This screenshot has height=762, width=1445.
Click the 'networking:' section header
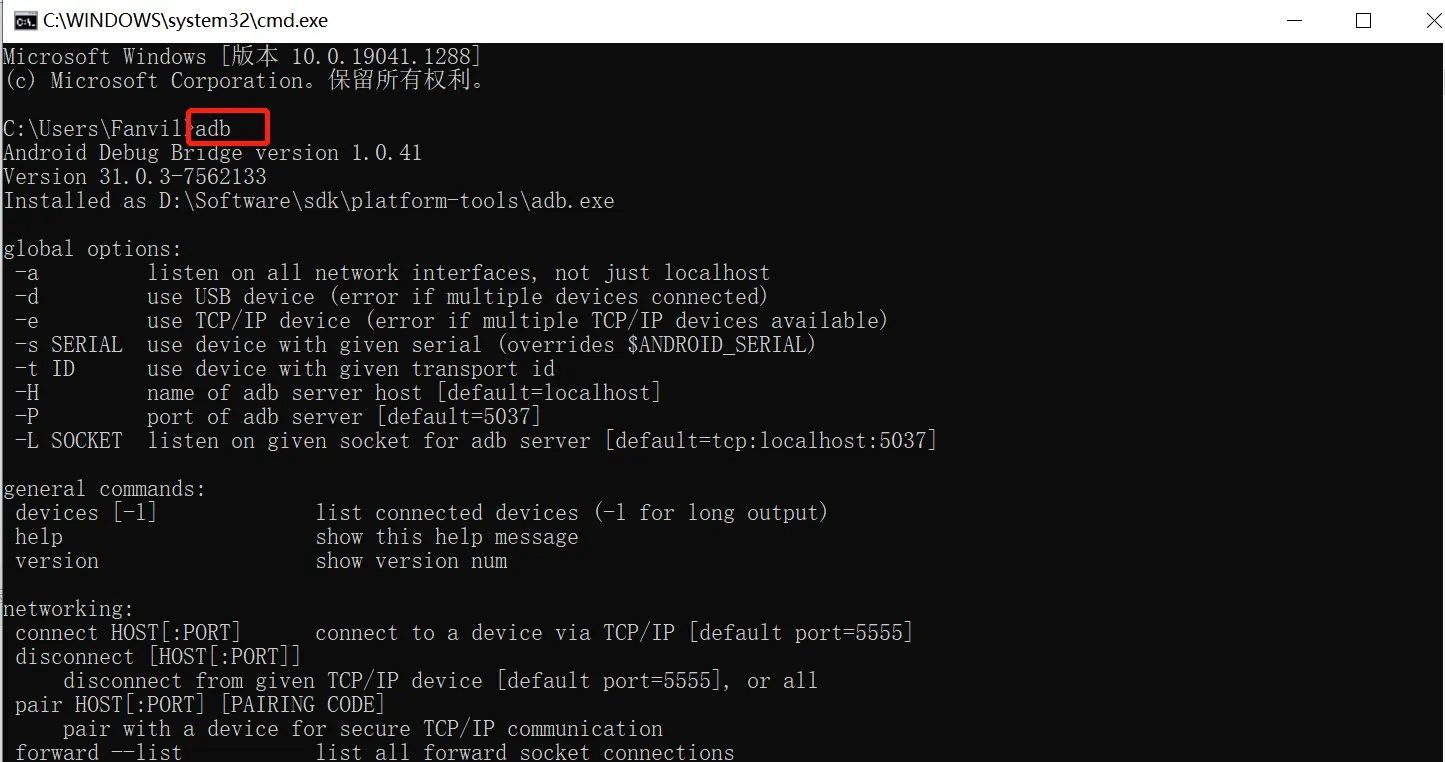pos(68,608)
